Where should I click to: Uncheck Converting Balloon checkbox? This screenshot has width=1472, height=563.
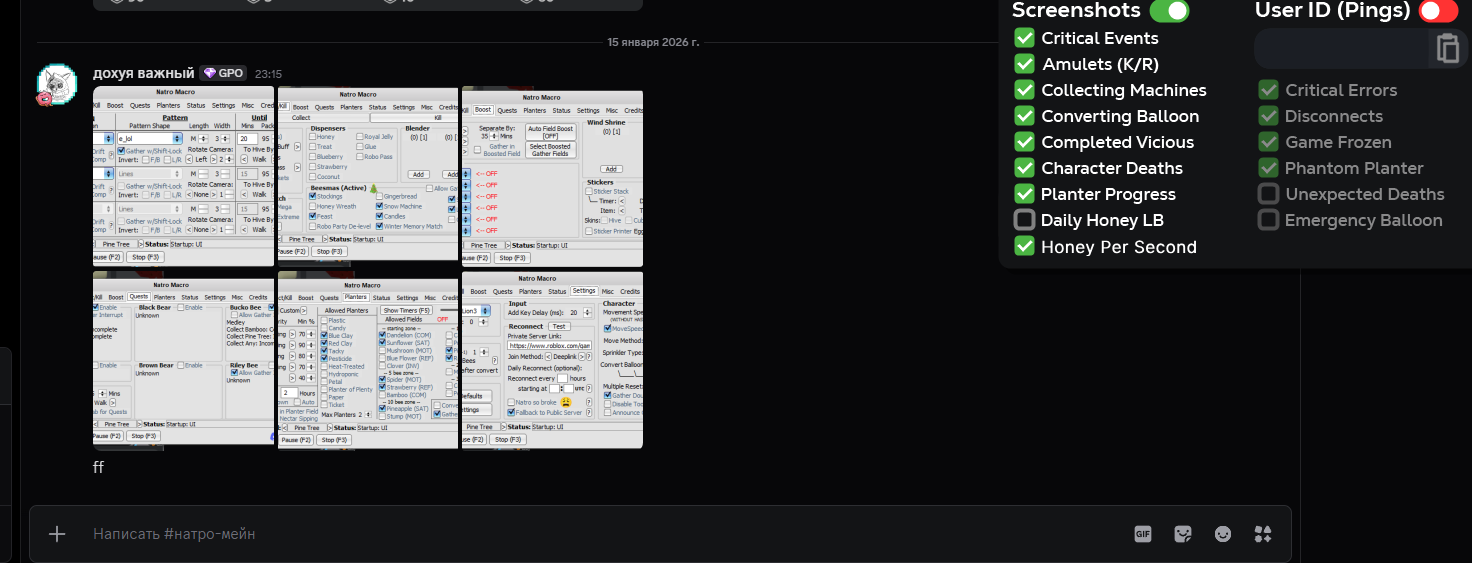coord(1024,116)
